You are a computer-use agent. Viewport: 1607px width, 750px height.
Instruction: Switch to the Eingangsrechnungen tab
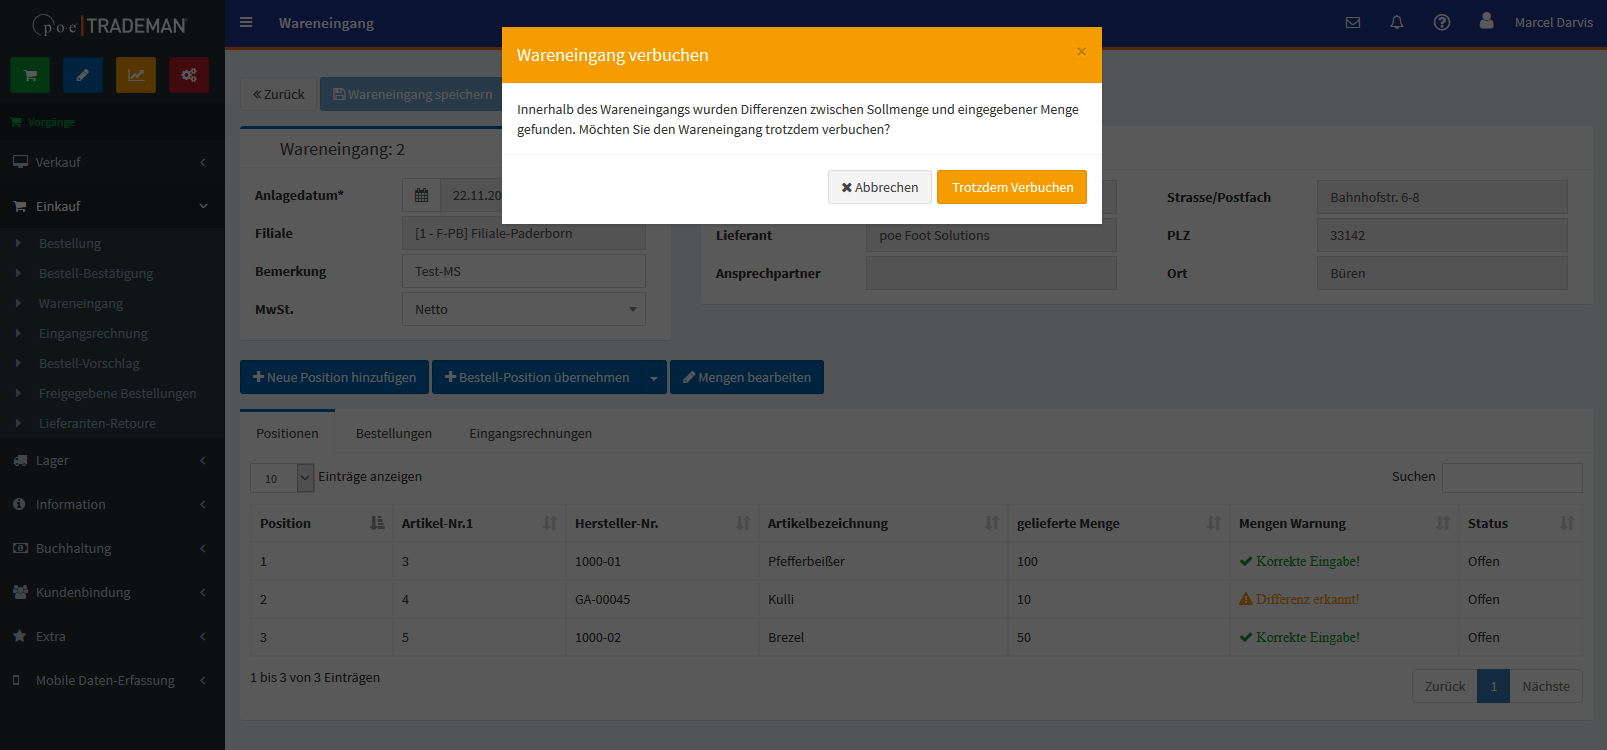point(530,433)
